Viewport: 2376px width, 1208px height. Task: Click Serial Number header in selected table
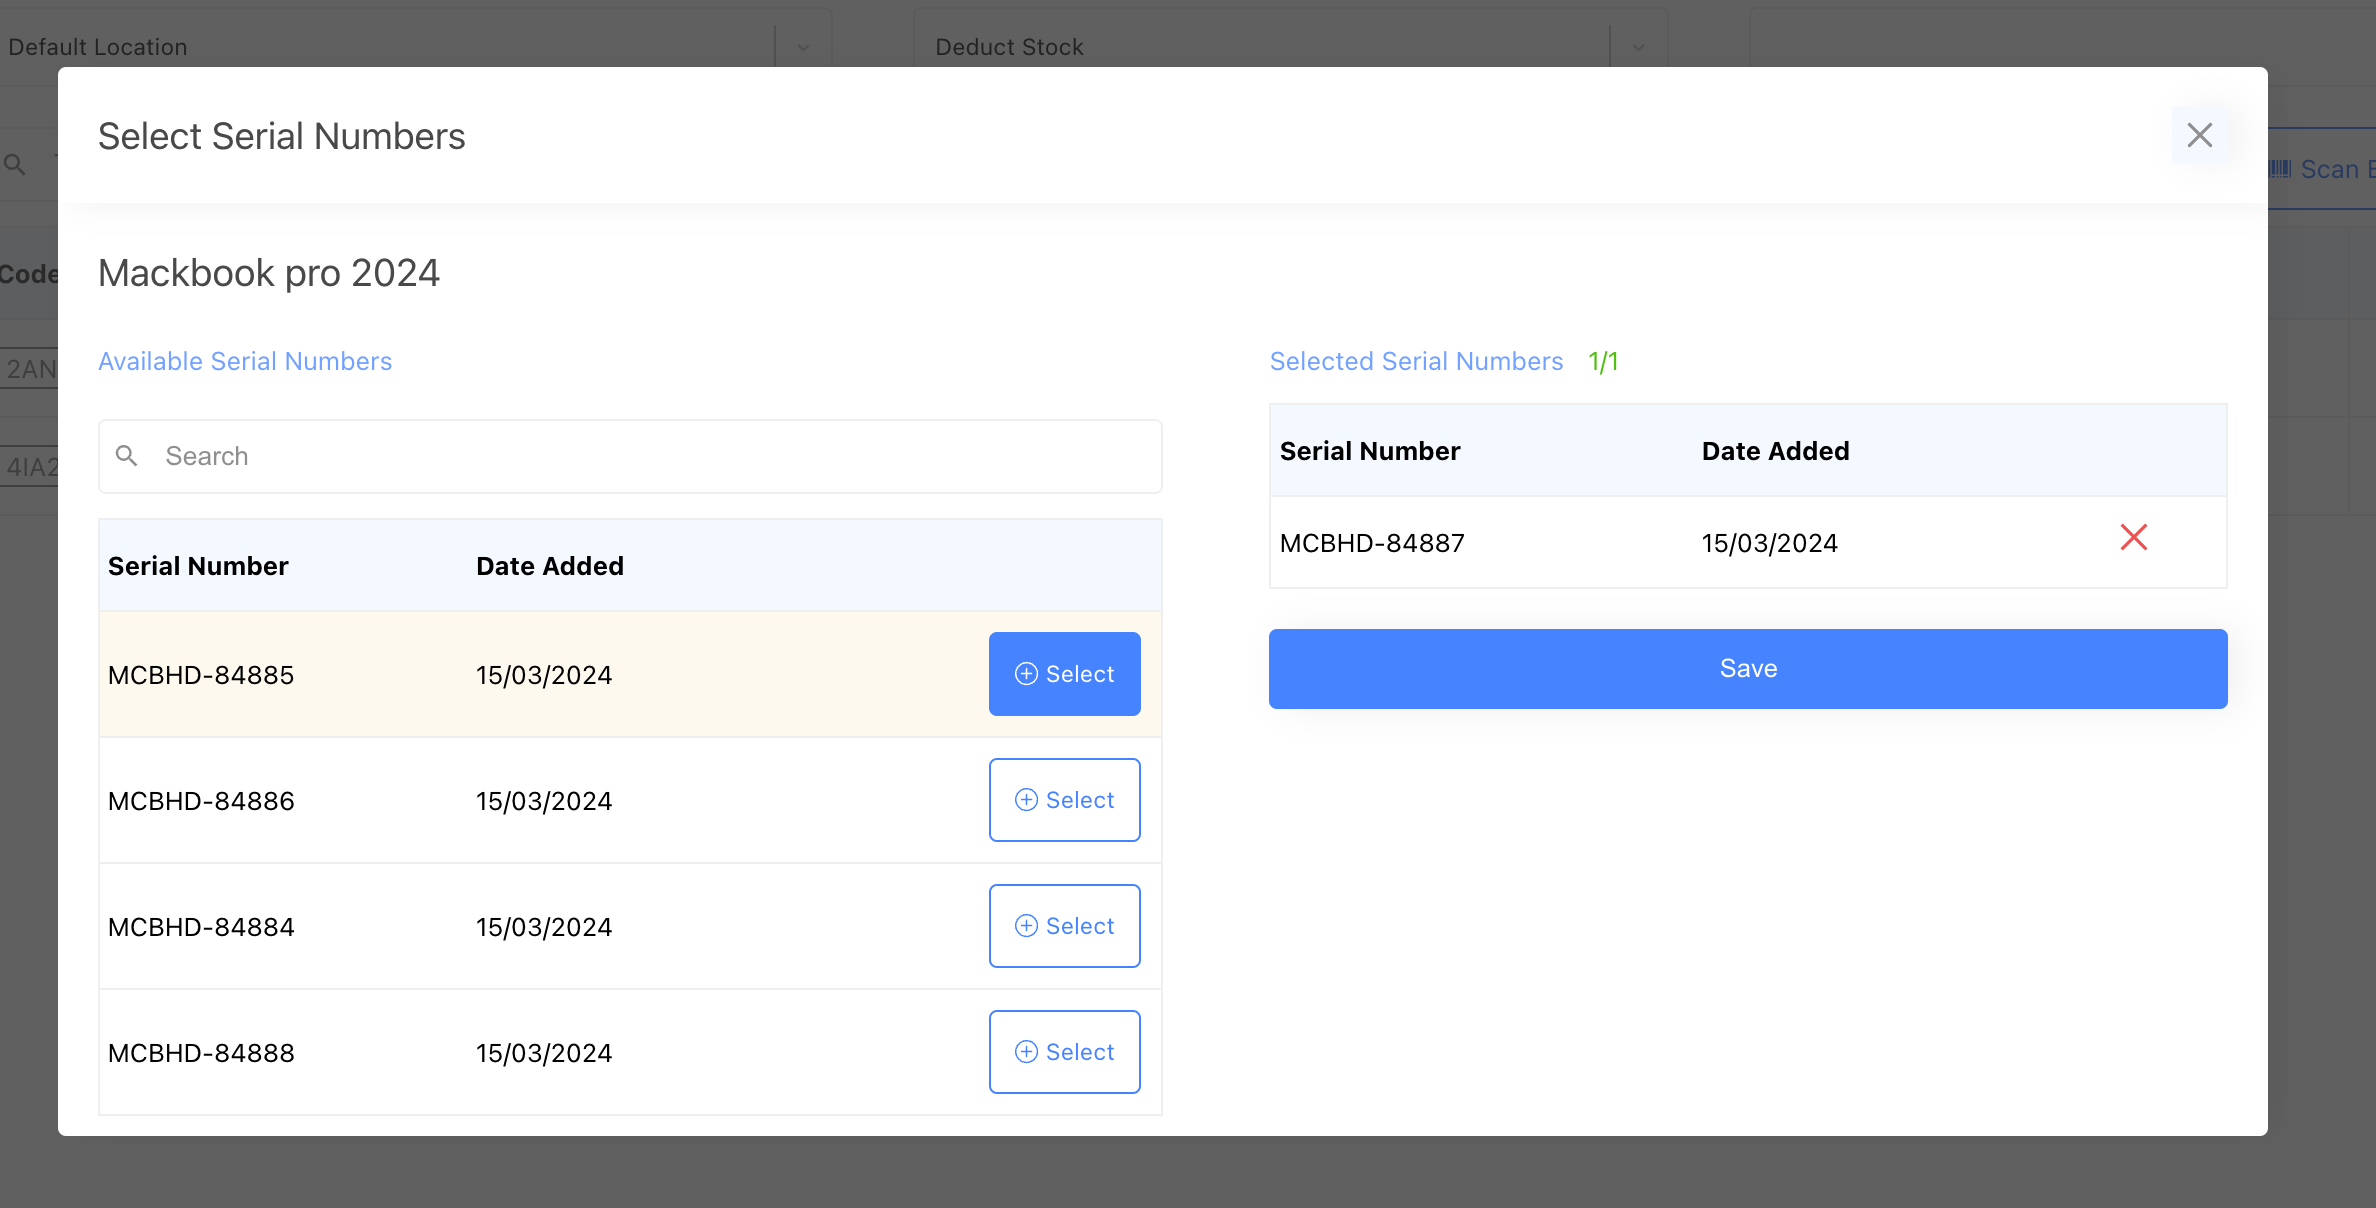coord(1370,451)
